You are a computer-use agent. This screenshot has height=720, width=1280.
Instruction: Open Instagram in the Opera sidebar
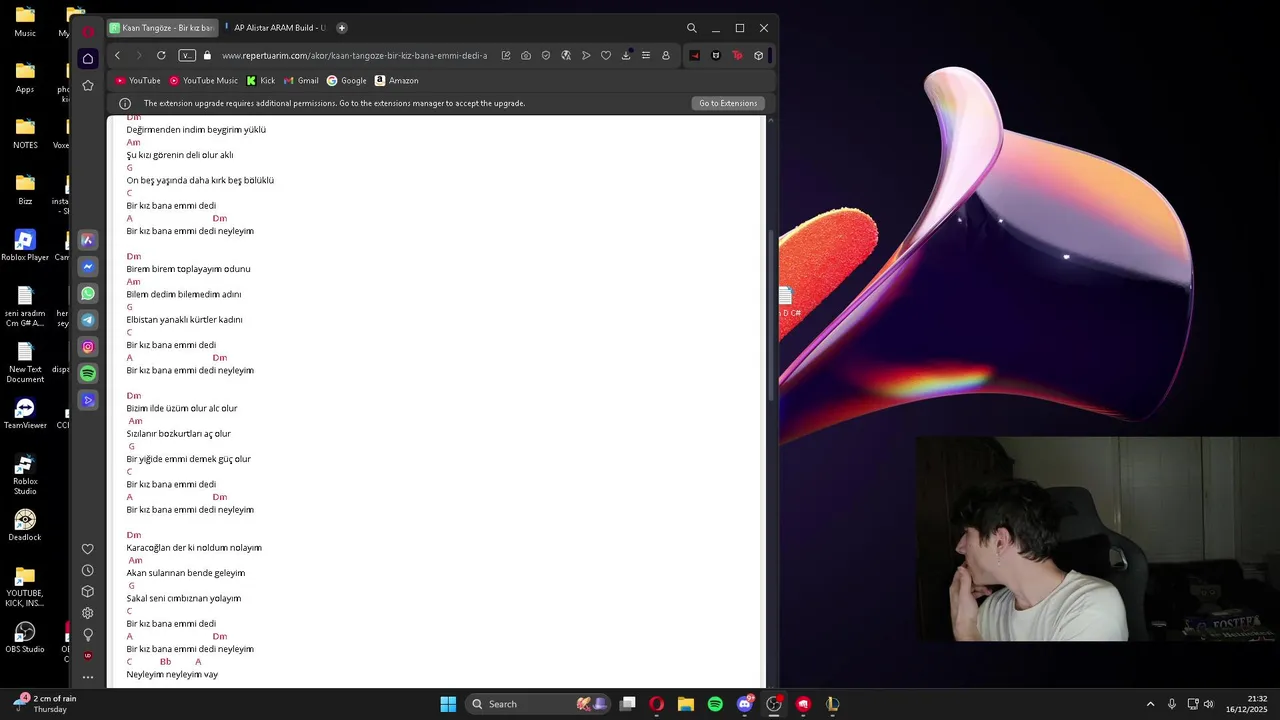[88, 347]
